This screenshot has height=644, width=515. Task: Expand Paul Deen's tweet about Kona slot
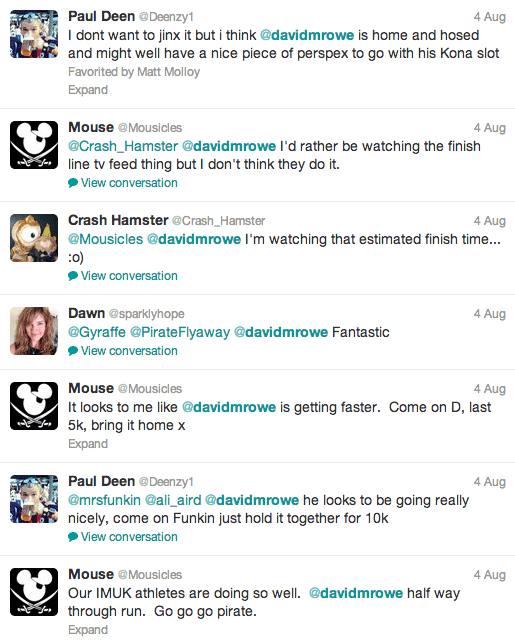pyautogui.click(x=88, y=90)
